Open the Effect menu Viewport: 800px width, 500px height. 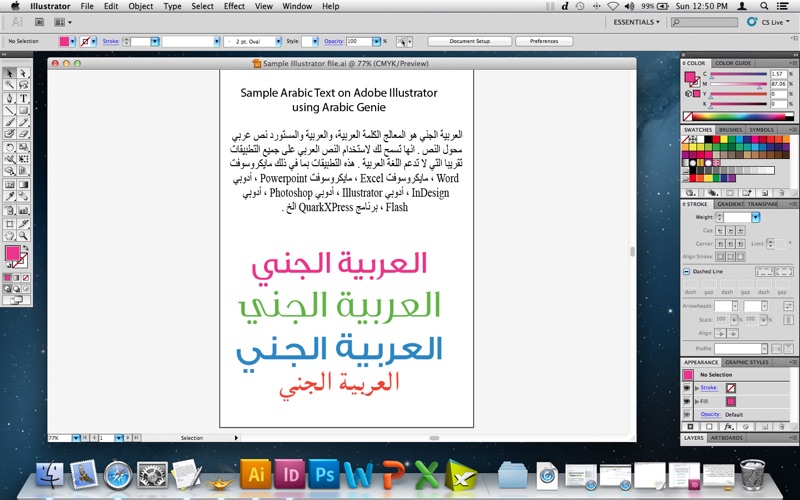pos(234,6)
